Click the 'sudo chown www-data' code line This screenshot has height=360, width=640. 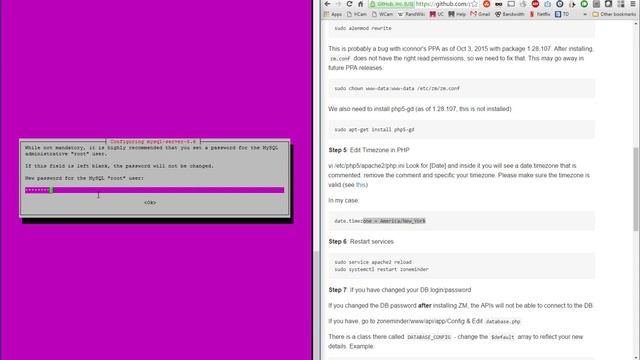click(397, 88)
